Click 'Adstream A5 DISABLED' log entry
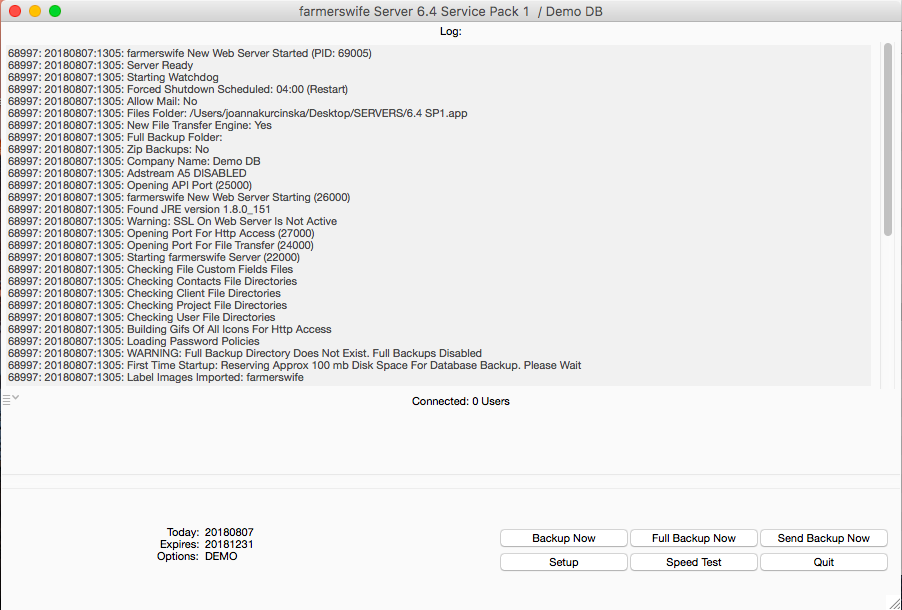 tap(127, 173)
